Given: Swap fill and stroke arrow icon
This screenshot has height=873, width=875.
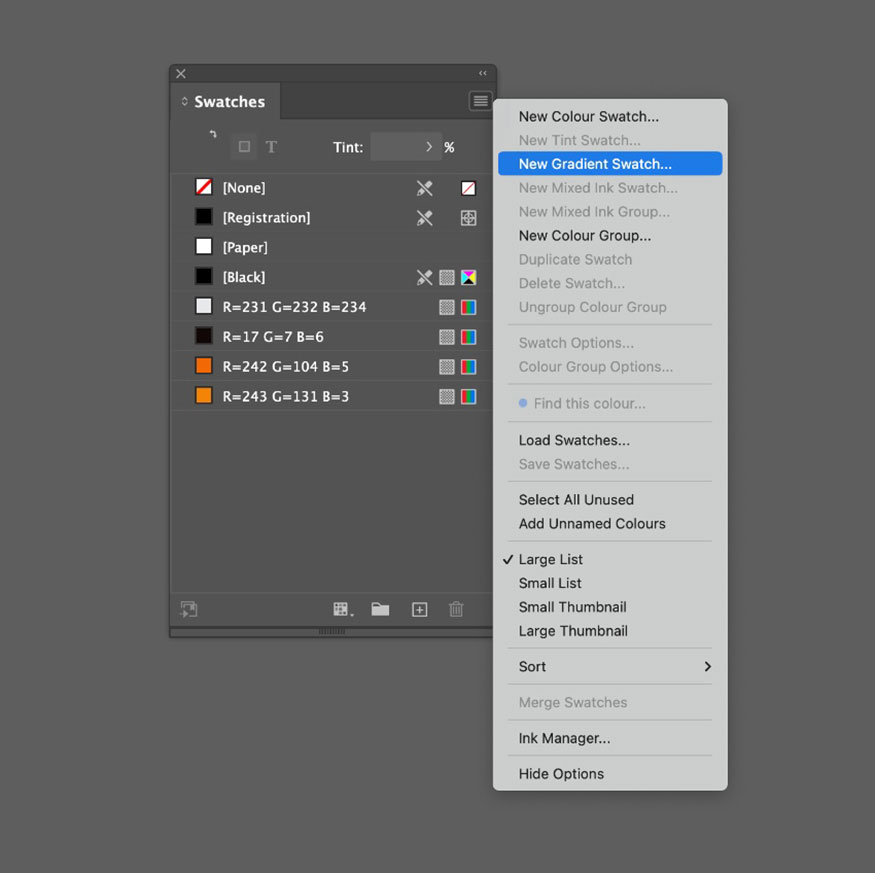Looking at the screenshot, I should click(x=213, y=134).
